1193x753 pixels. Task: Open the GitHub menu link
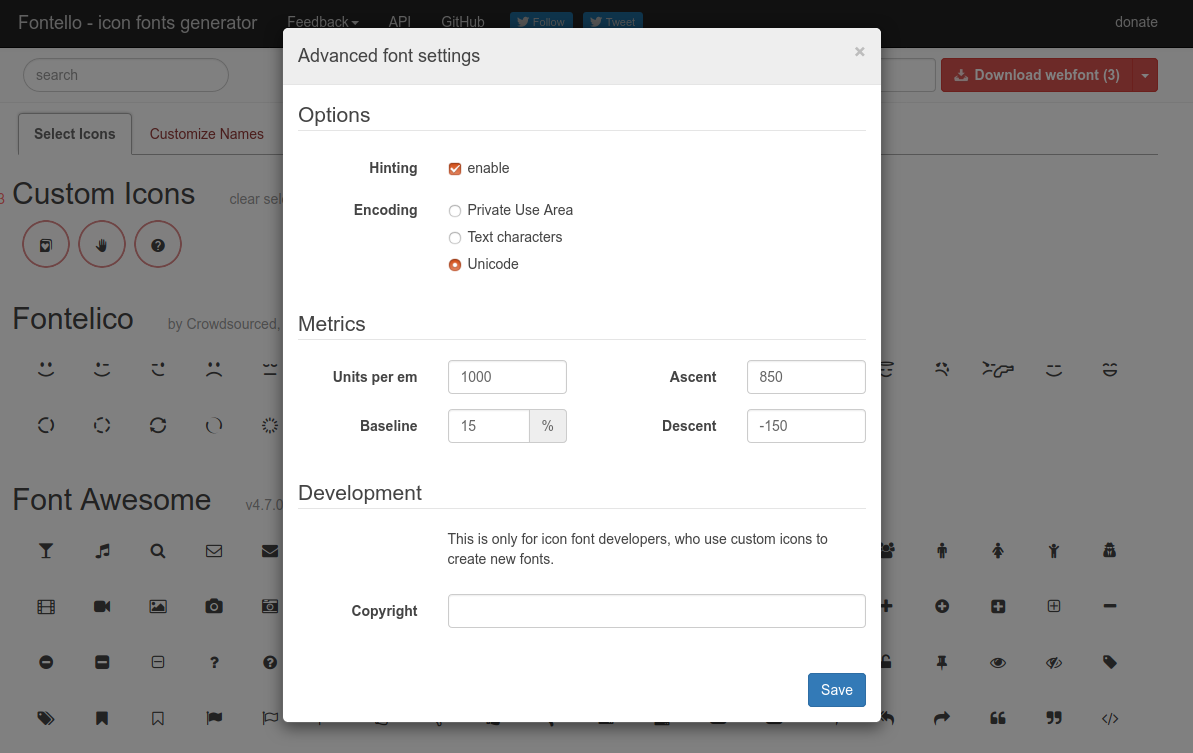[x=462, y=21]
